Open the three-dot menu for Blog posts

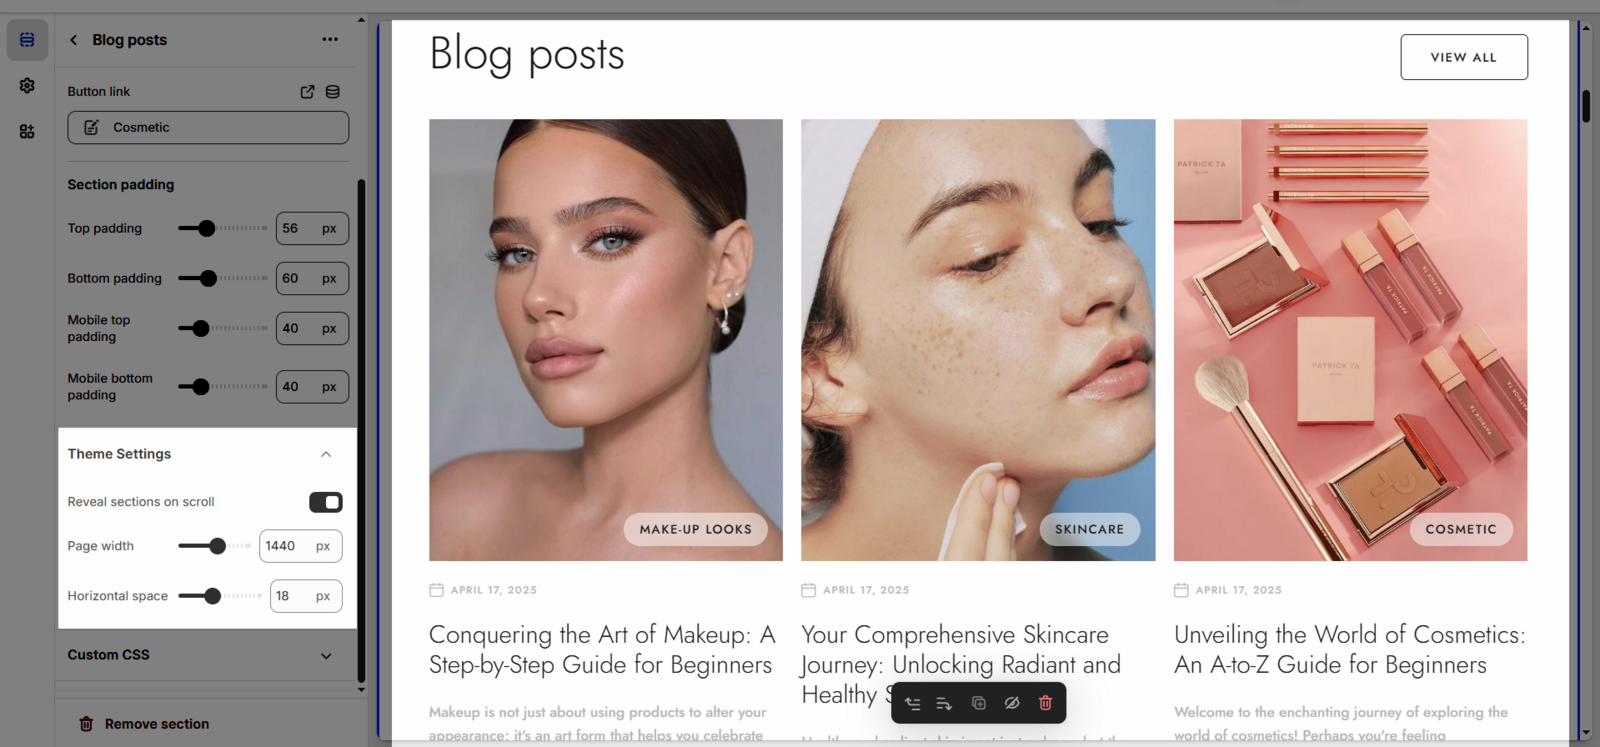click(330, 40)
